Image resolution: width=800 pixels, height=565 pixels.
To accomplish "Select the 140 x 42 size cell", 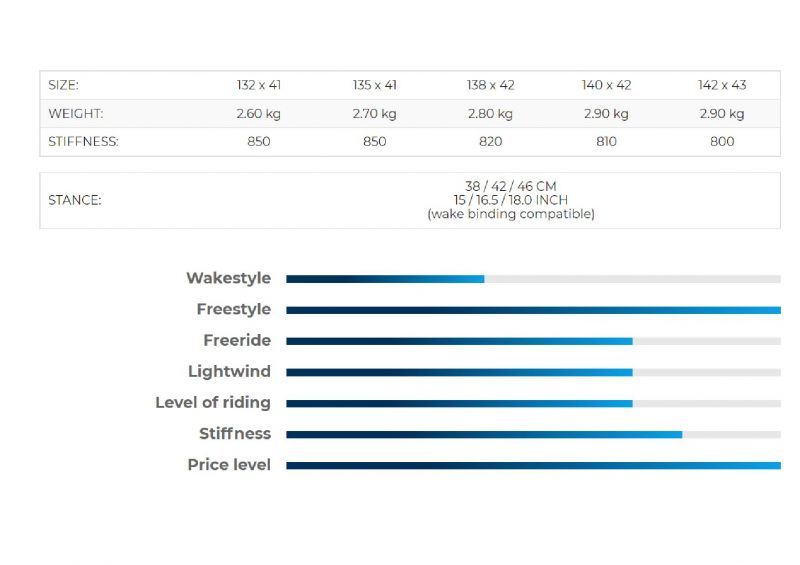I will 606,85.
